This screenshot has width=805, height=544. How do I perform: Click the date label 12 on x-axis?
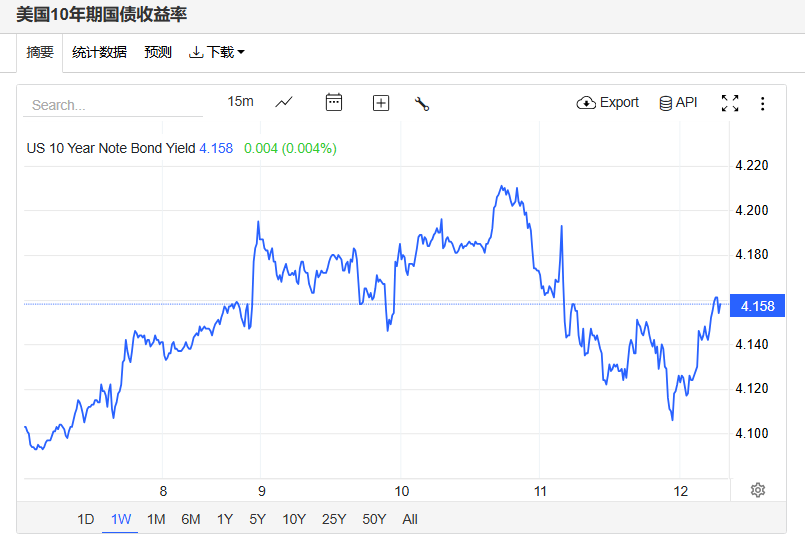click(680, 491)
